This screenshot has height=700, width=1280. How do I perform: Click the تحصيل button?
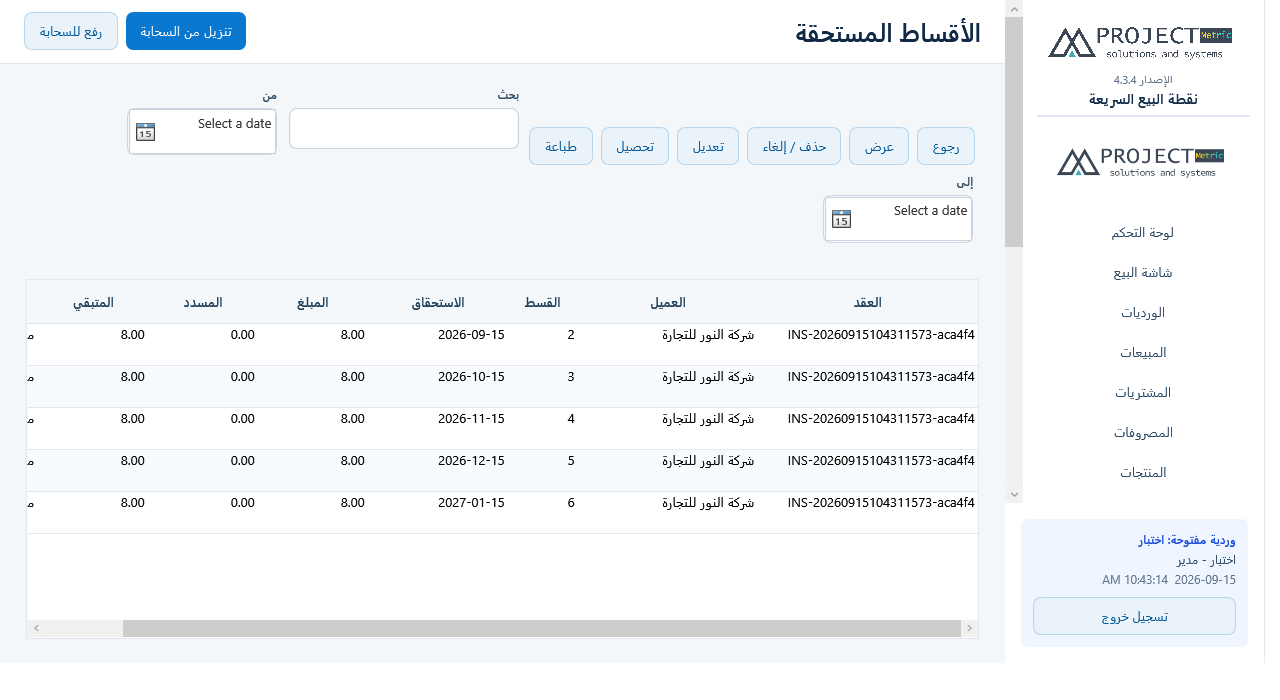coord(635,146)
